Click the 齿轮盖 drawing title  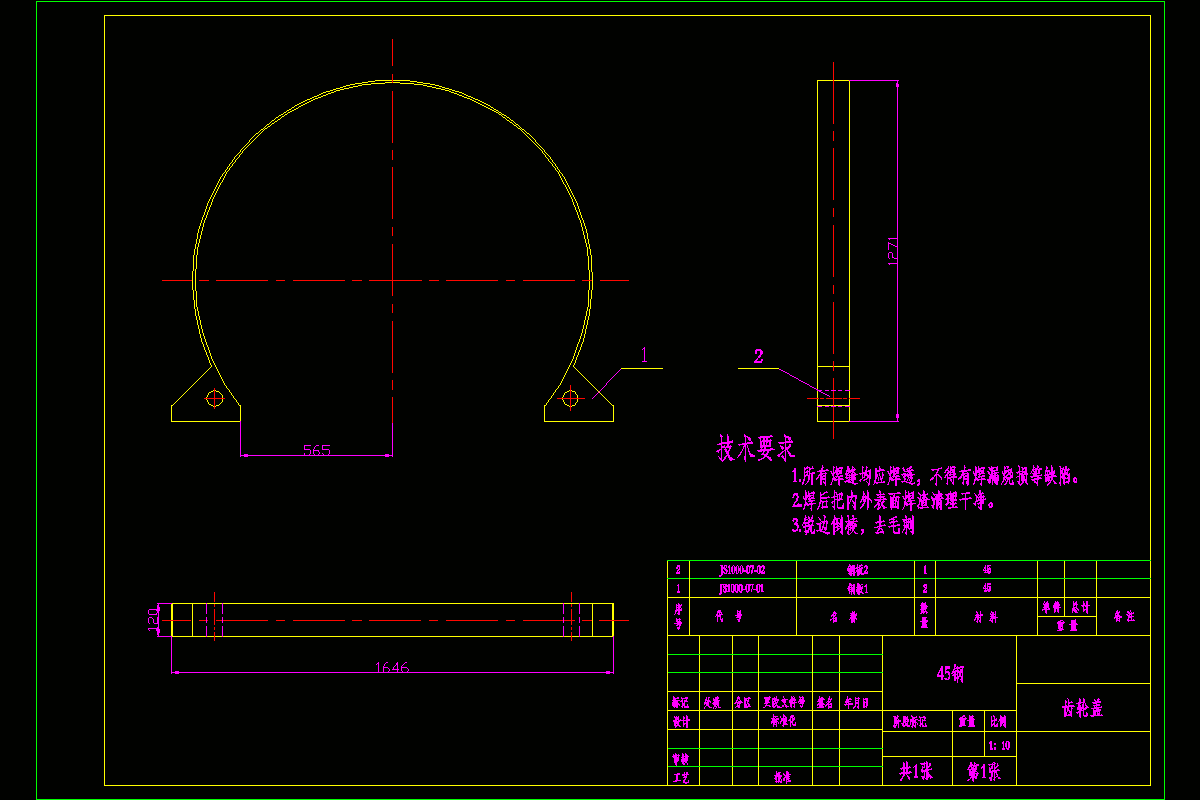point(1083,708)
